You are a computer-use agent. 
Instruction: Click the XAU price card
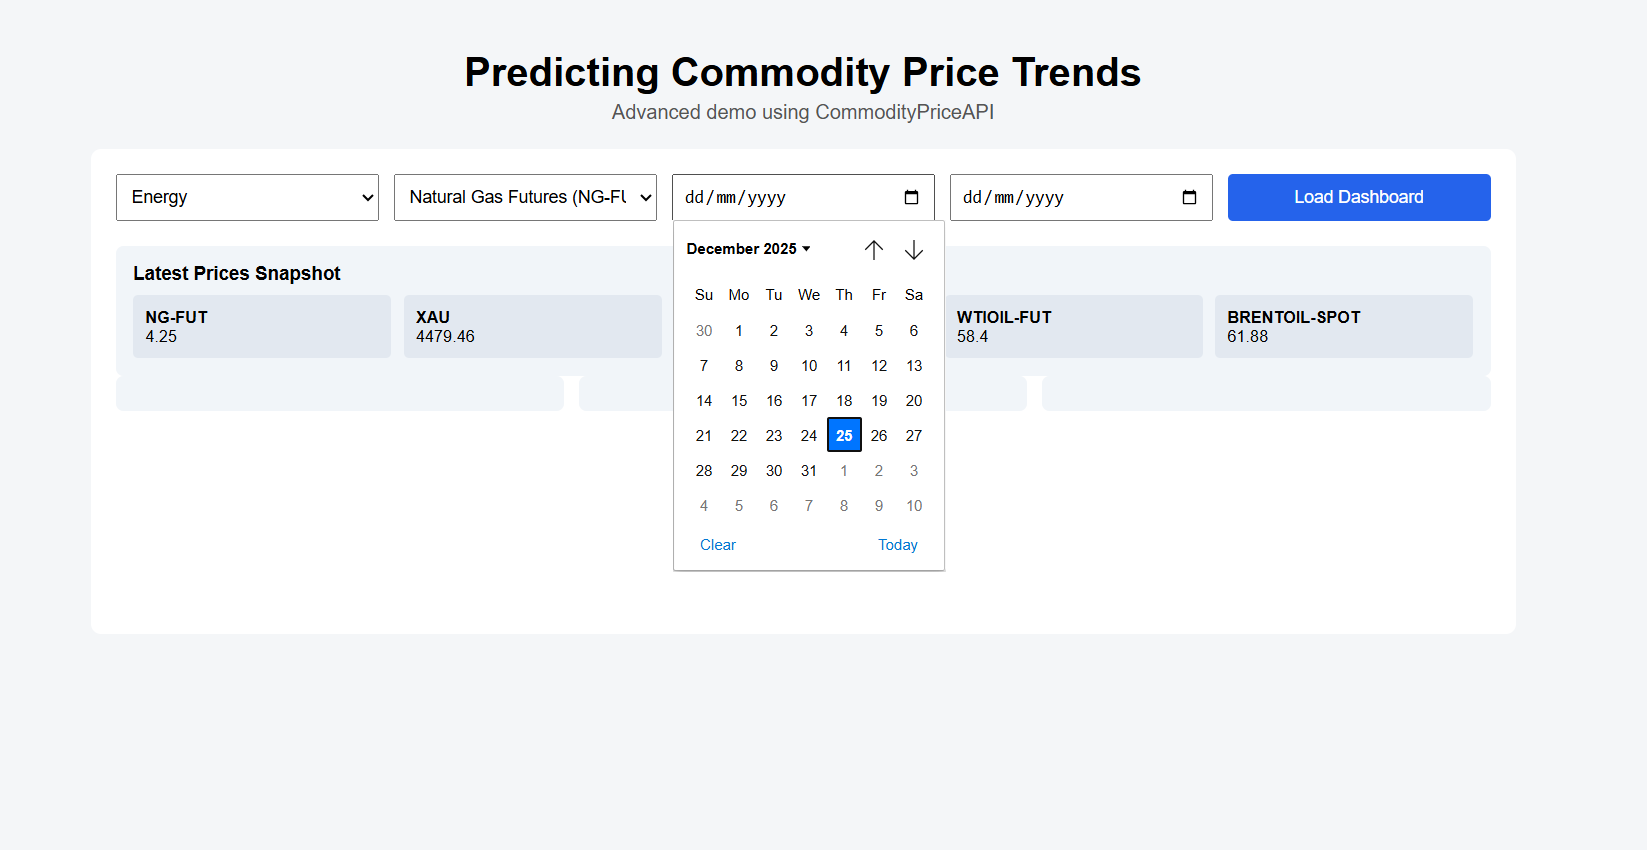coord(532,326)
